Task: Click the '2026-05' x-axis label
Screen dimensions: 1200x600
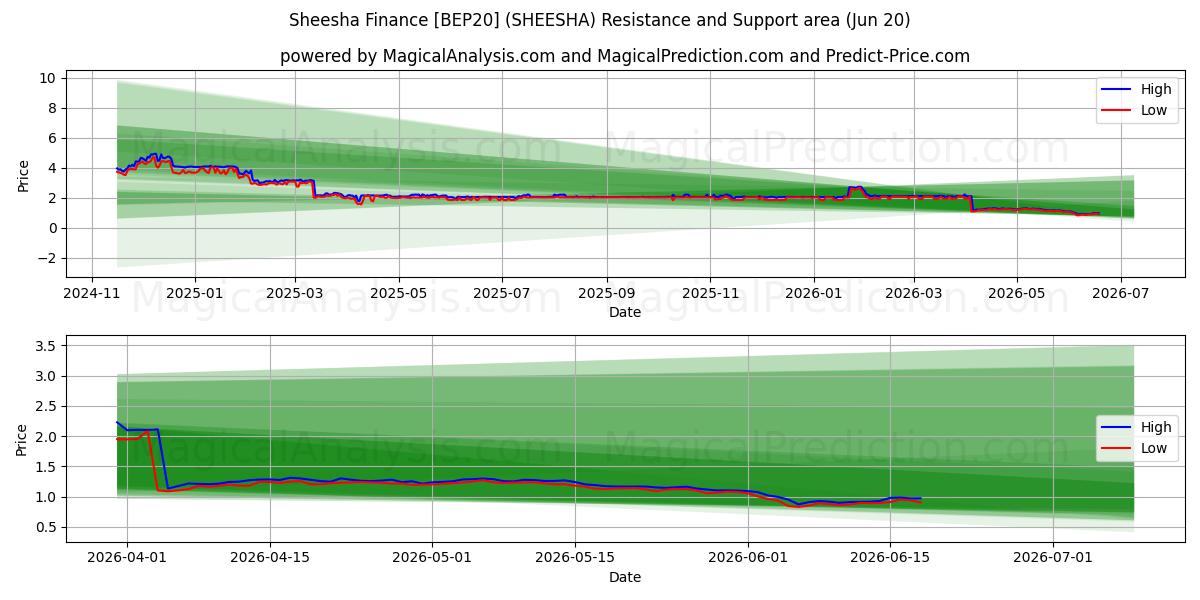Action: [x=1017, y=296]
